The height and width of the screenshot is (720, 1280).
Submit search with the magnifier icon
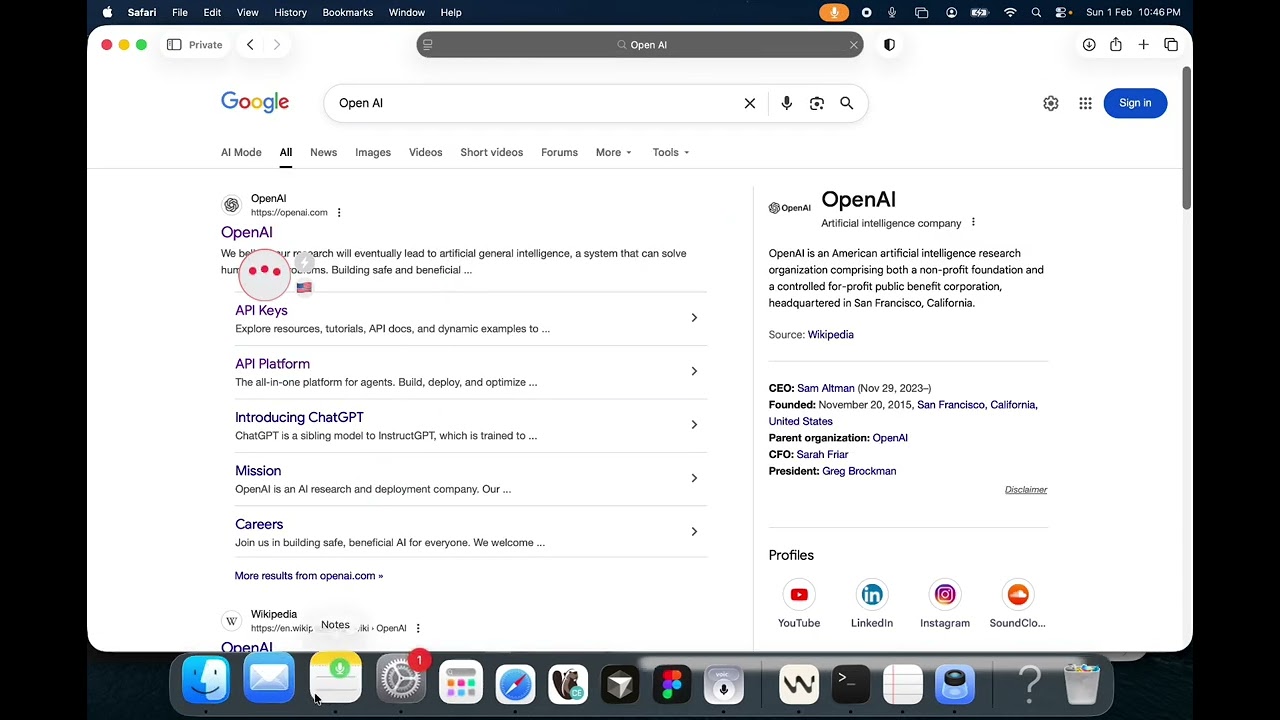[x=847, y=103]
